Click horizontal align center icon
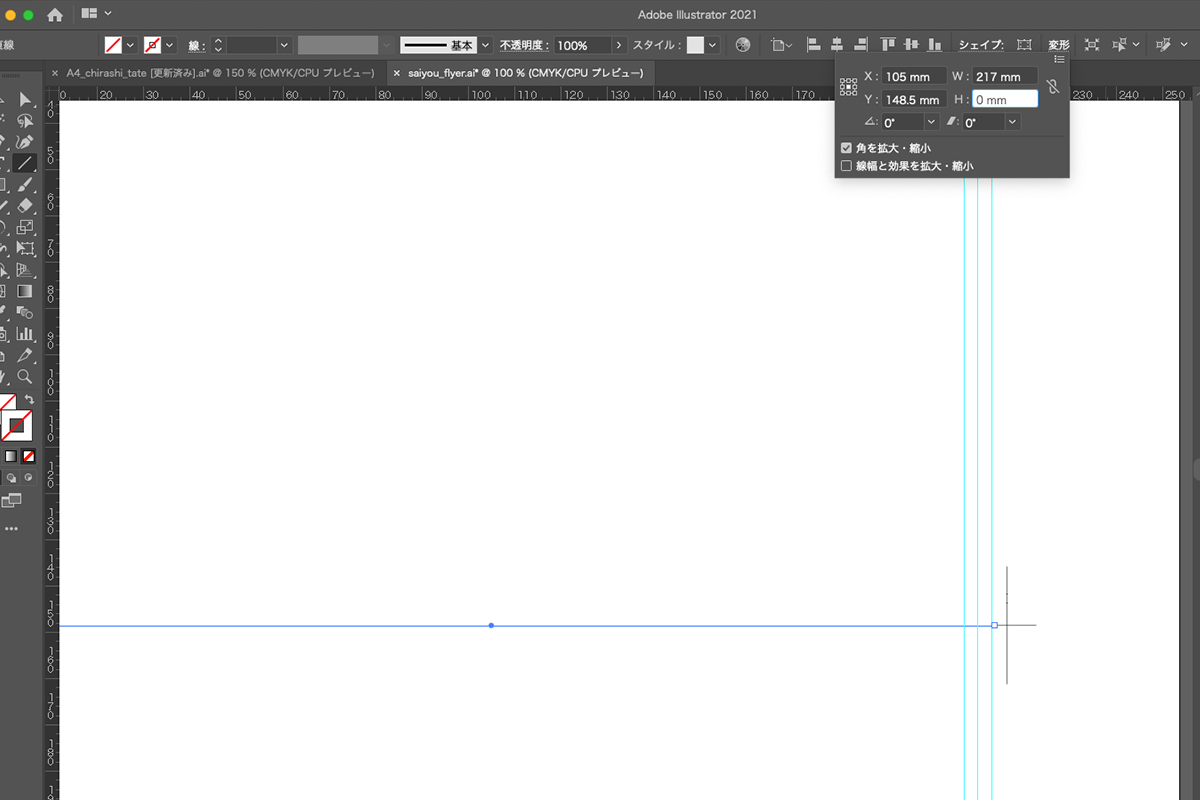1200x800 pixels. pos(836,45)
